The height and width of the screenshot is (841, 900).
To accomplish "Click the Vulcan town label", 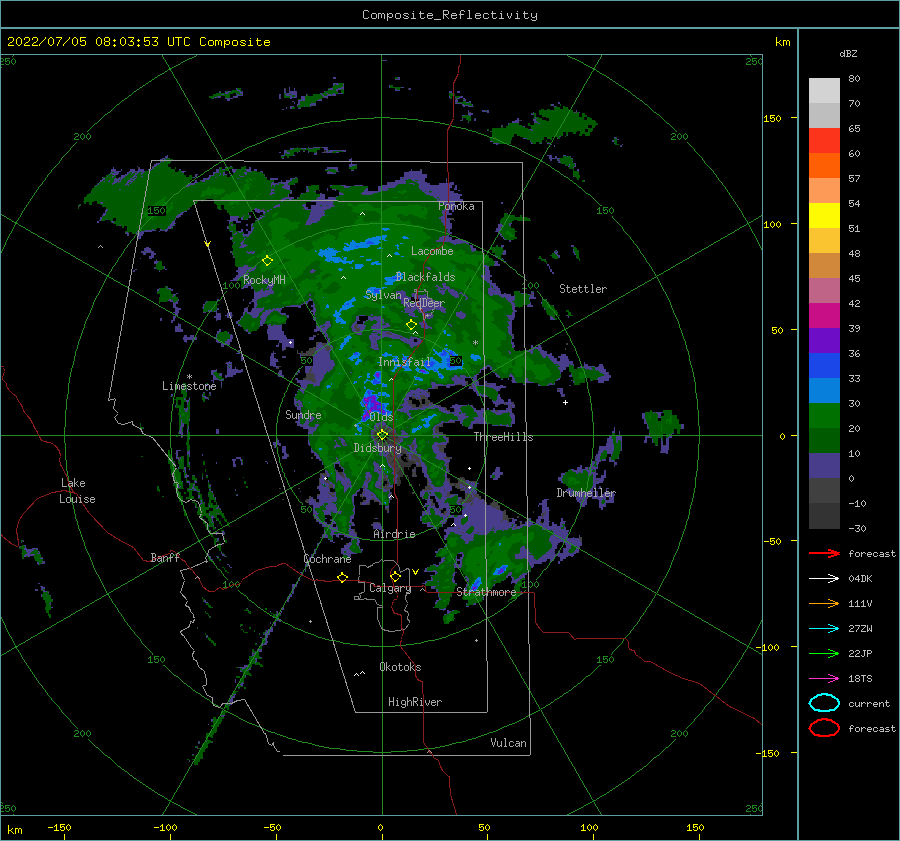I will pos(509,743).
